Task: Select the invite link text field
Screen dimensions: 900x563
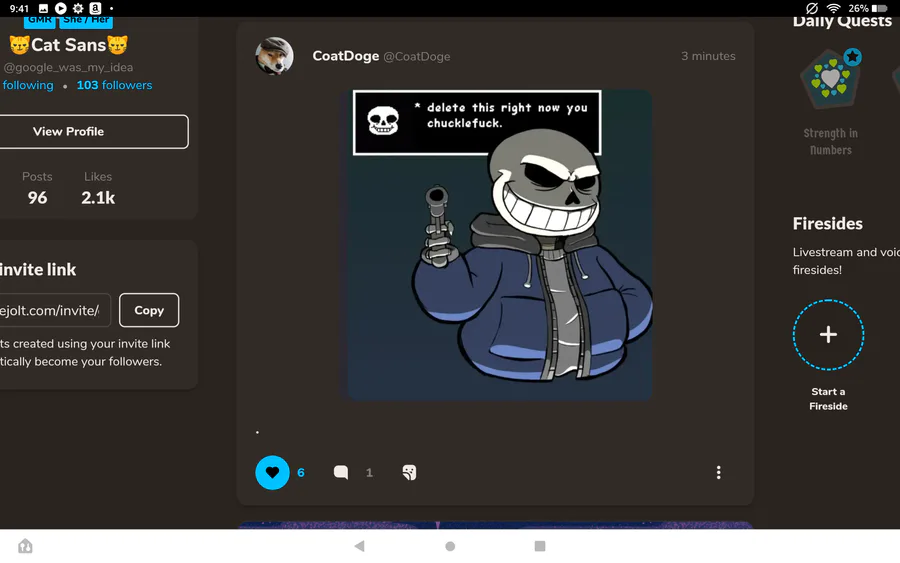Action: 55,310
